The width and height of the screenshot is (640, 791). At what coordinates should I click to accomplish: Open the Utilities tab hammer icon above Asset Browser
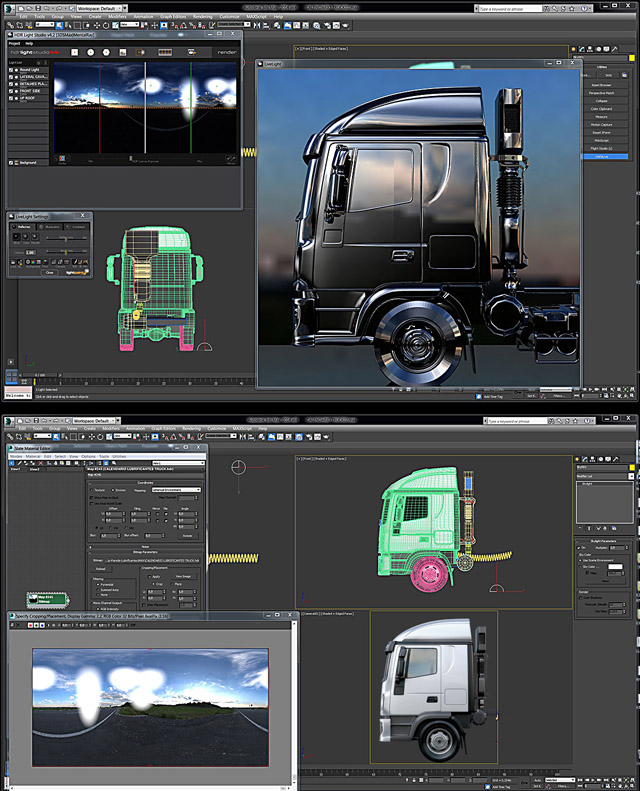[615, 49]
